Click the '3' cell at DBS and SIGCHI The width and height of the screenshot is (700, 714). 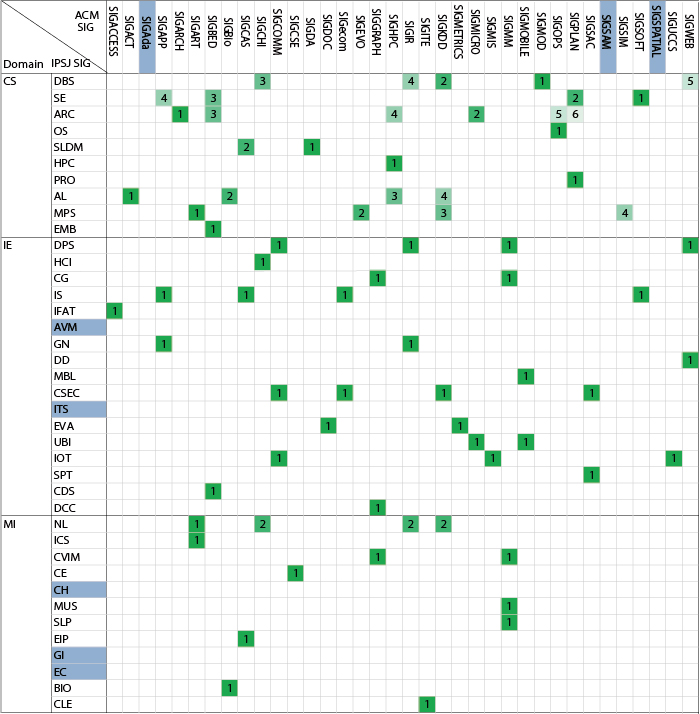(x=262, y=82)
